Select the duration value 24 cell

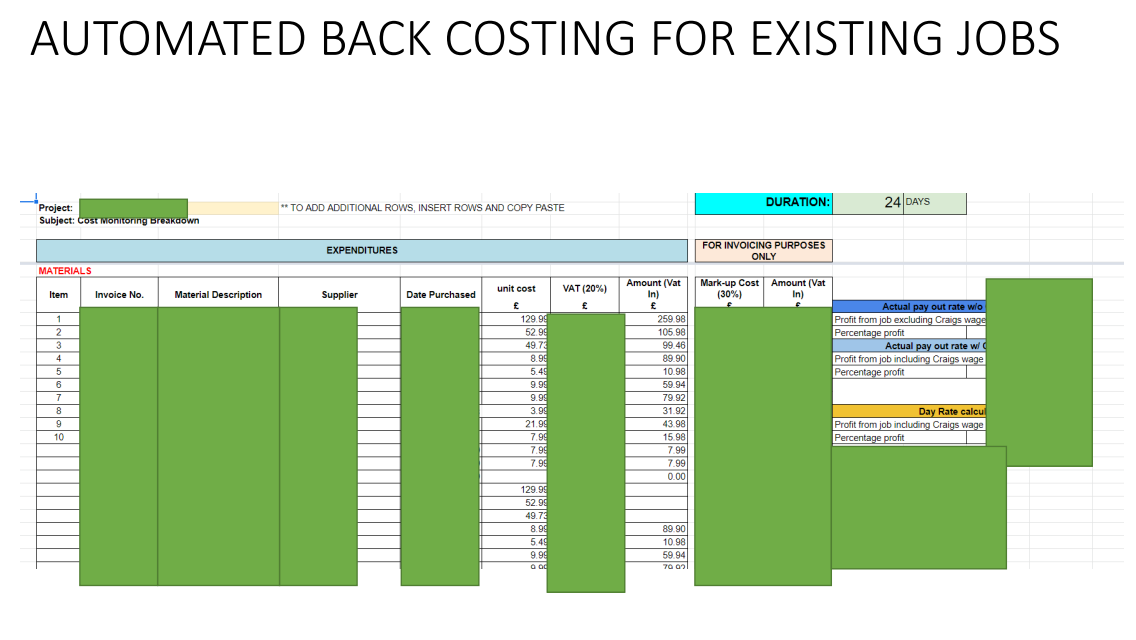tap(868, 203)
